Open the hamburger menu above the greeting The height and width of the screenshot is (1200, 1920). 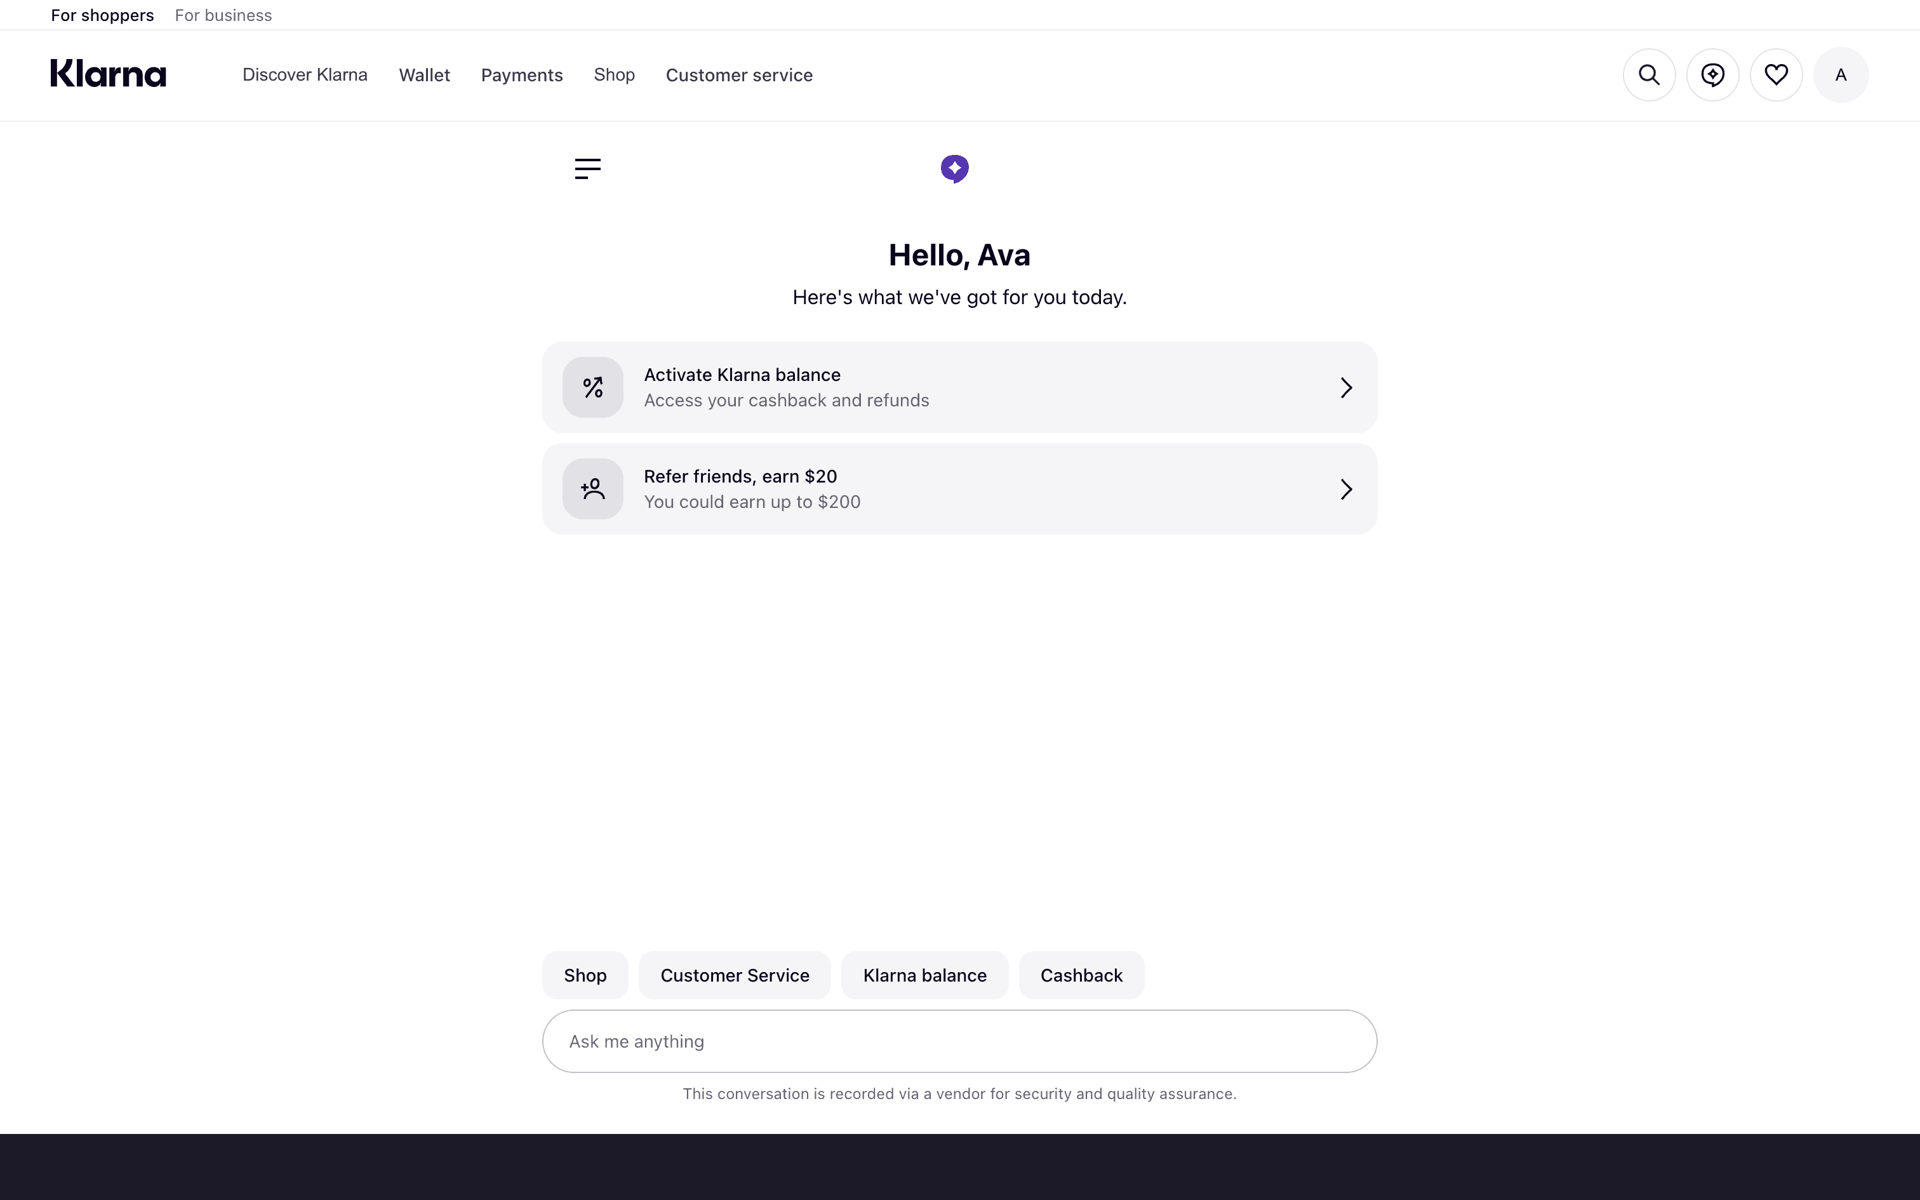[588, 168]
